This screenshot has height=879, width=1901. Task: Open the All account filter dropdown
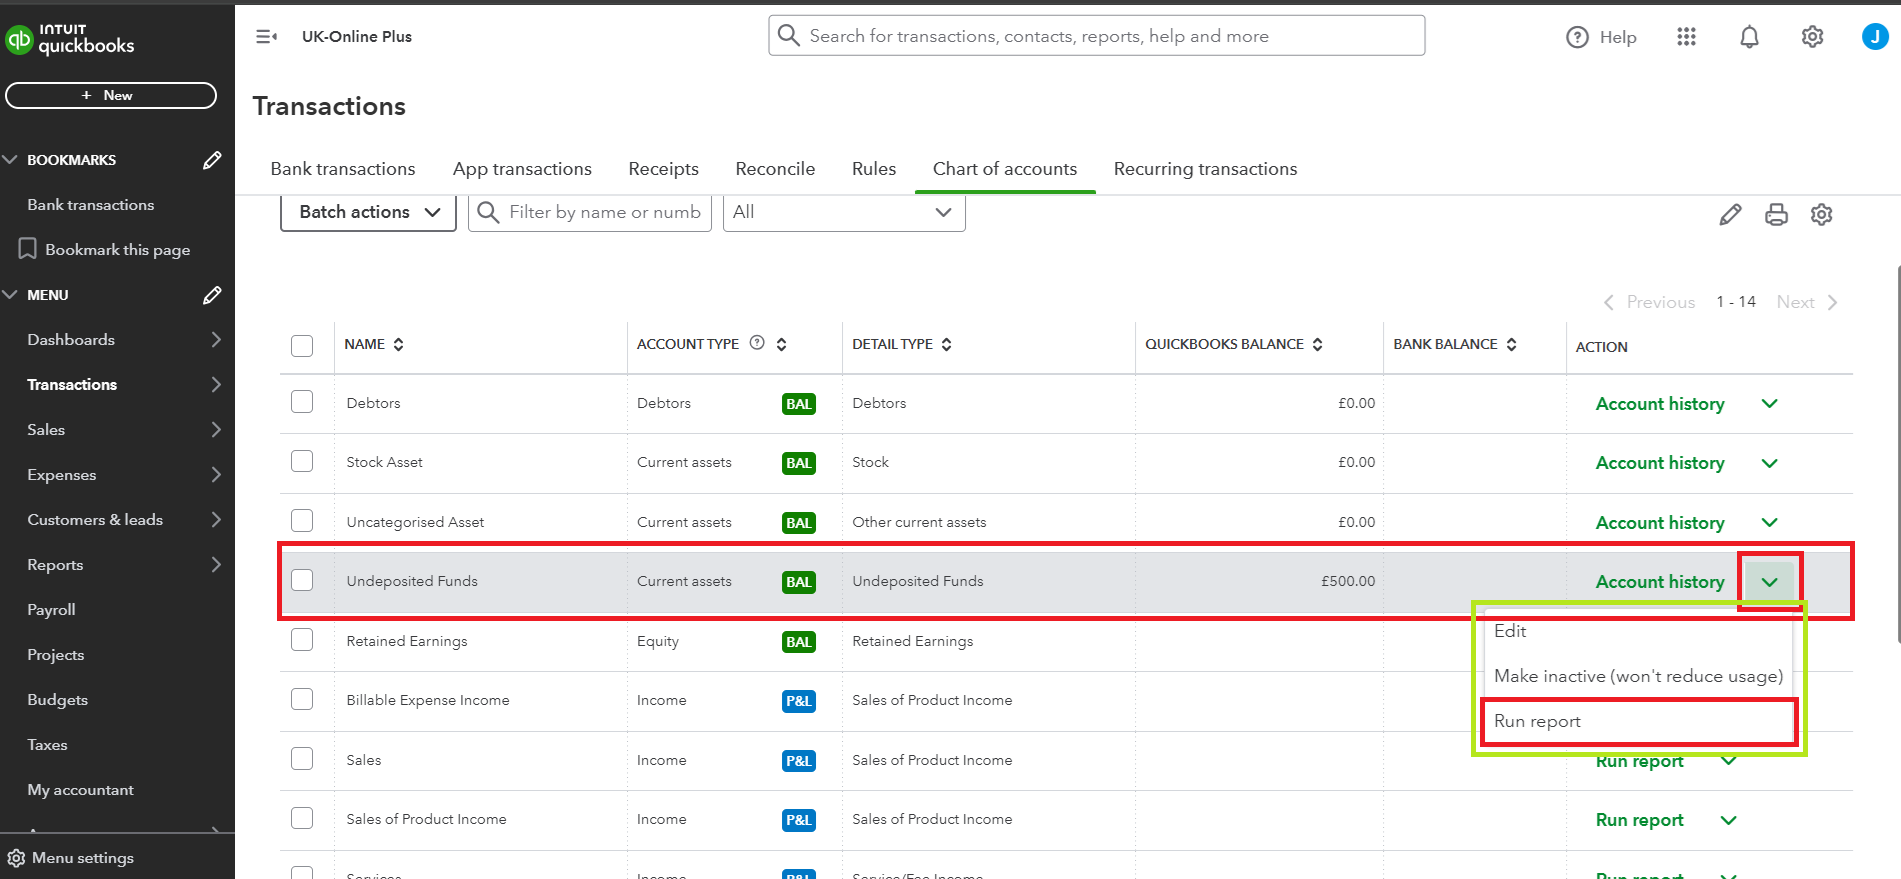(x=844, y=212)
